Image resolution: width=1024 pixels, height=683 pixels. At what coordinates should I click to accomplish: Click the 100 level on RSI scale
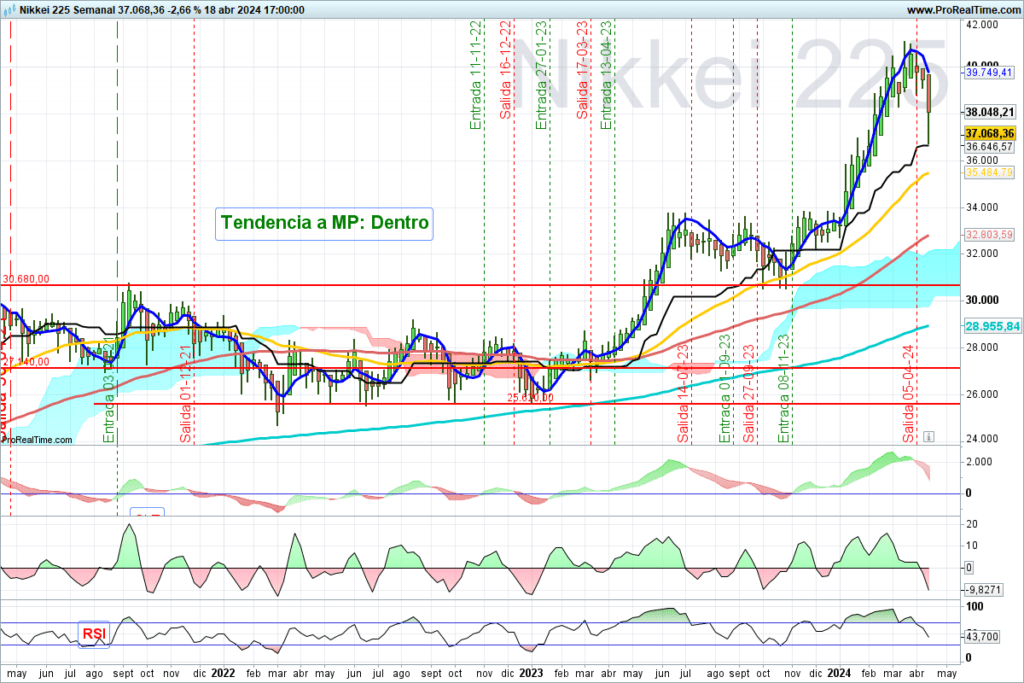(974, 607)
